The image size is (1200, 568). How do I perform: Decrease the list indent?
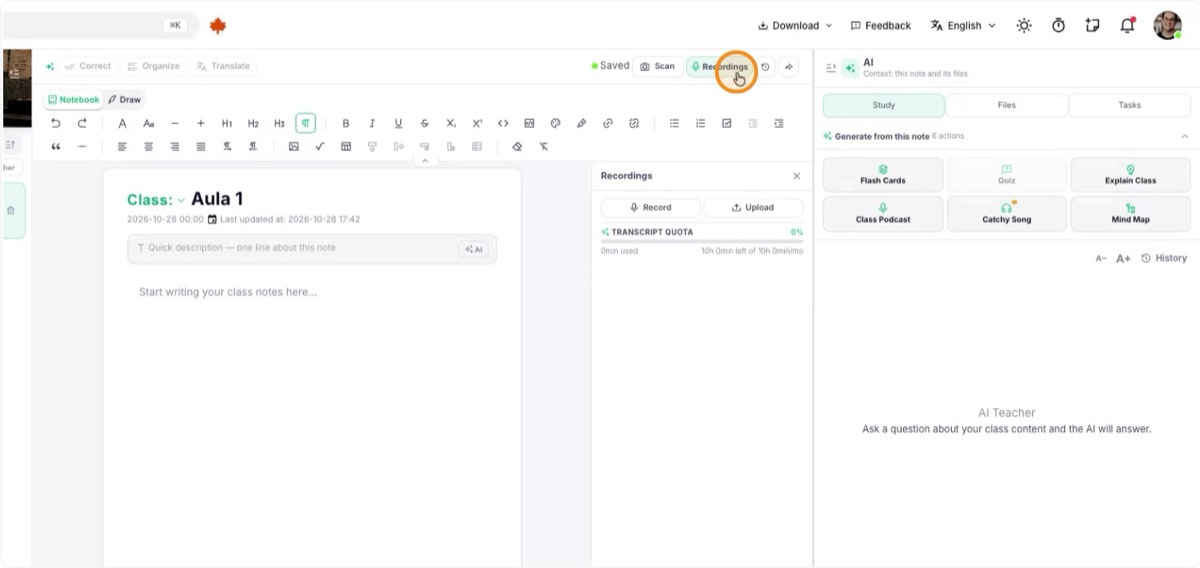(753, 123)
